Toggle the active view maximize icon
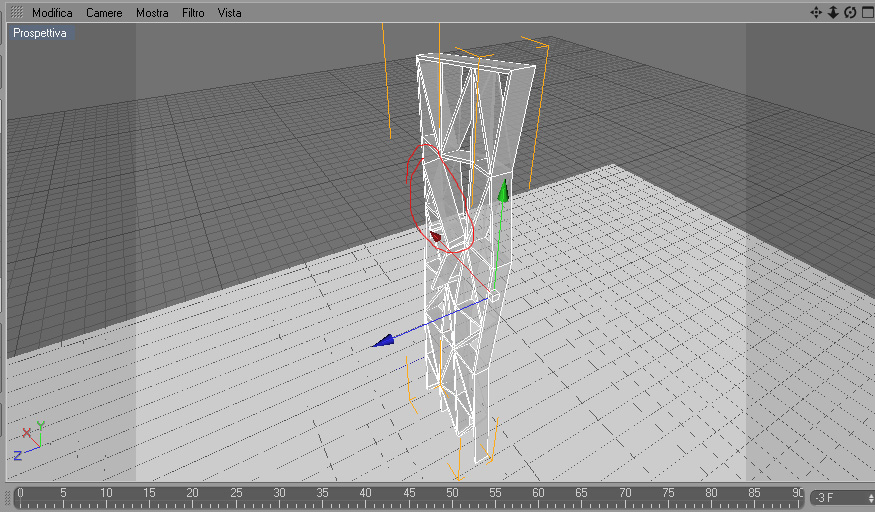This screenshot has width=875, height=512. [868, 12]
